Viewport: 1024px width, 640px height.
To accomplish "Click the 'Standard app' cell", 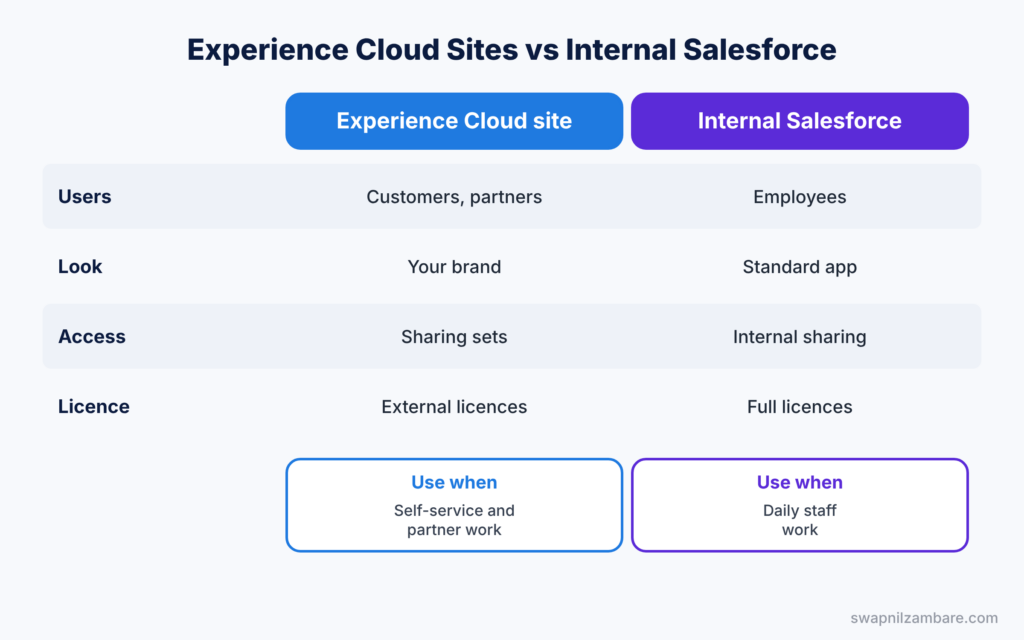I will pos(799,267).
